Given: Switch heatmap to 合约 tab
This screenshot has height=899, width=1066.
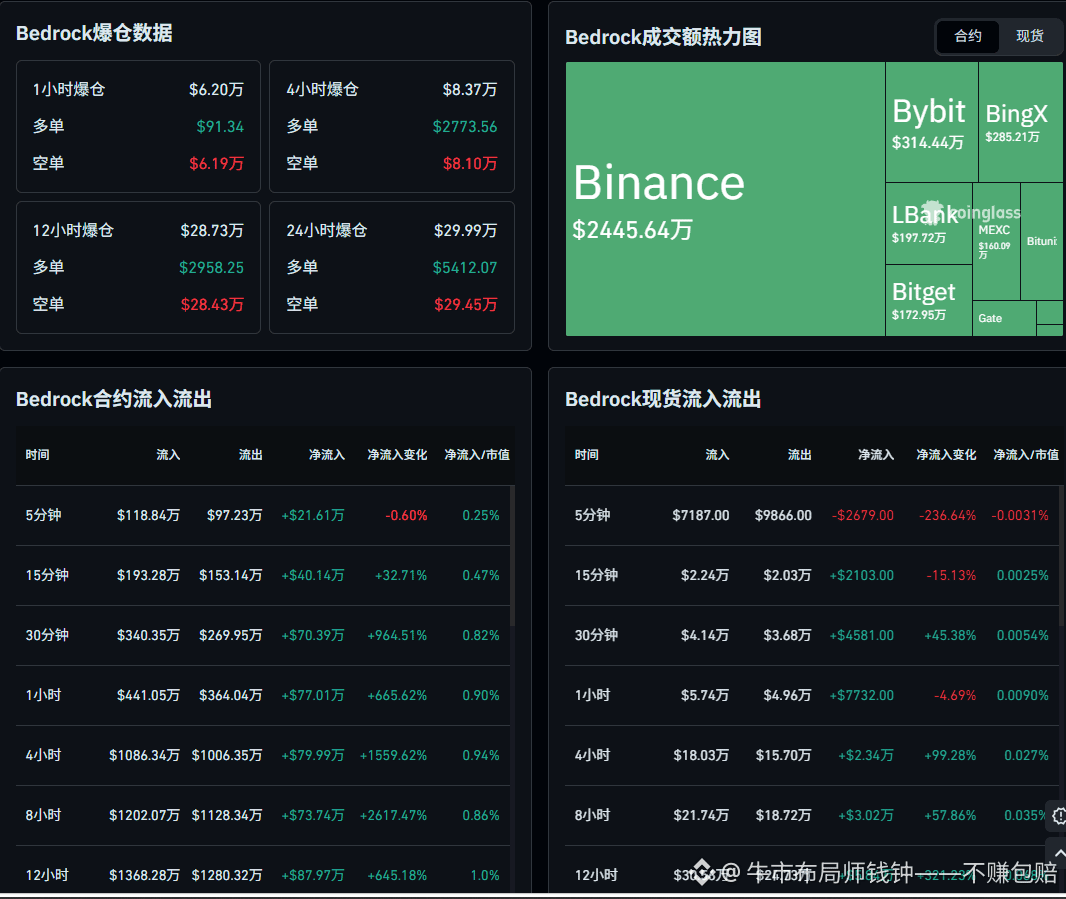Looking at the screenshot, I should point(967,36).
